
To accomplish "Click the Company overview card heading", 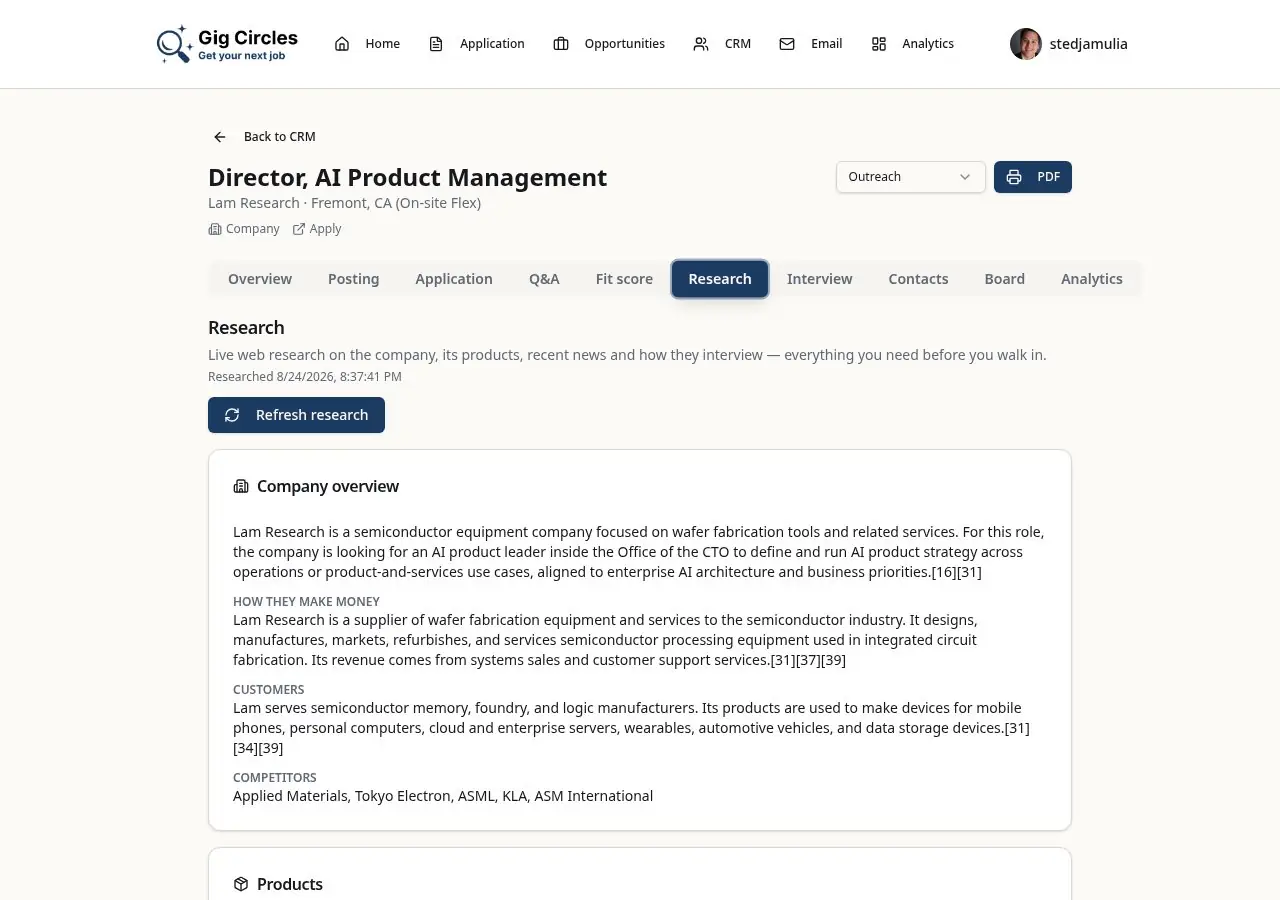I will click(x=328, y=487).
